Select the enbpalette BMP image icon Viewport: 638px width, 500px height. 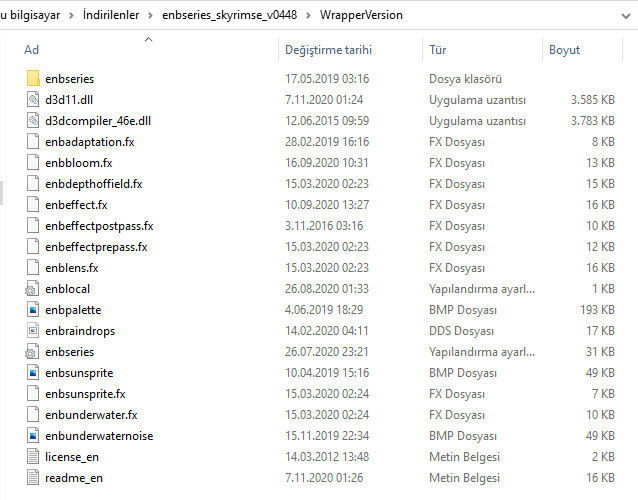point(33,310)
